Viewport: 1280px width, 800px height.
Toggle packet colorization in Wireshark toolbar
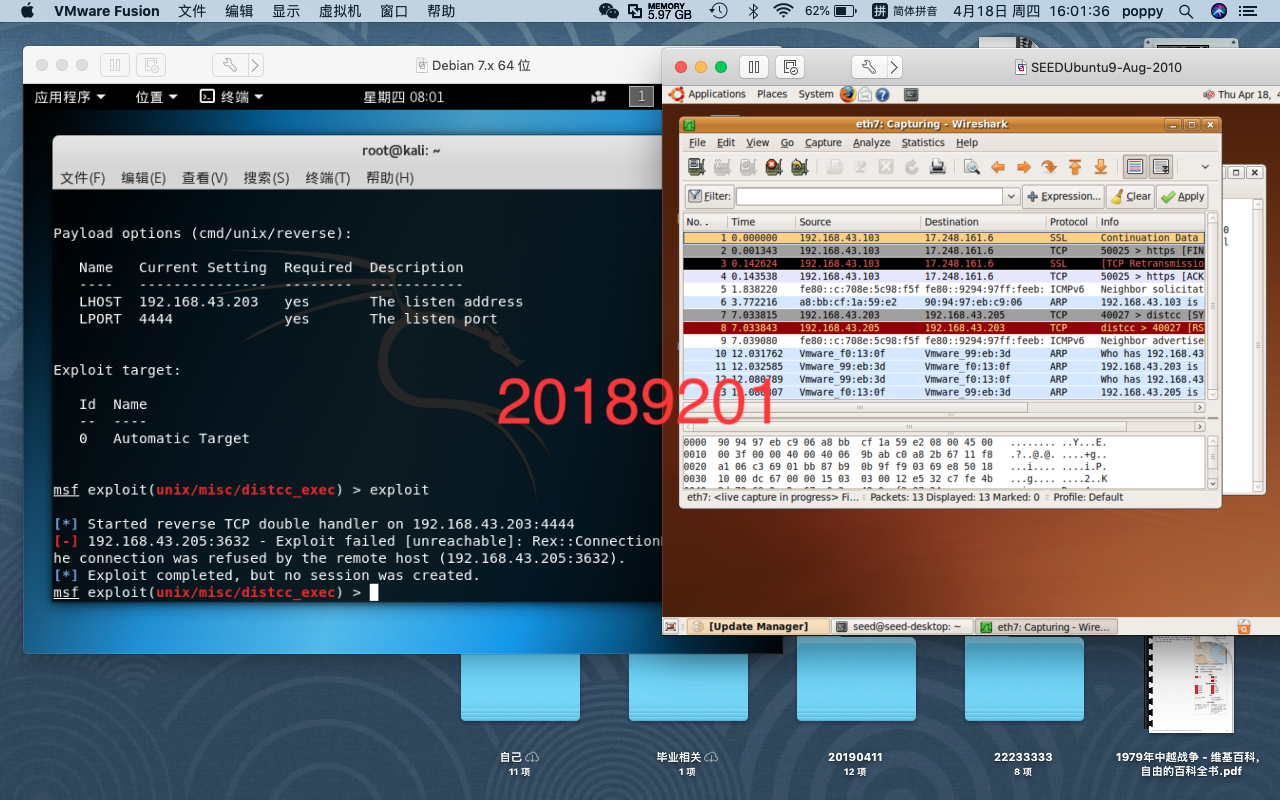(1134, 167)
